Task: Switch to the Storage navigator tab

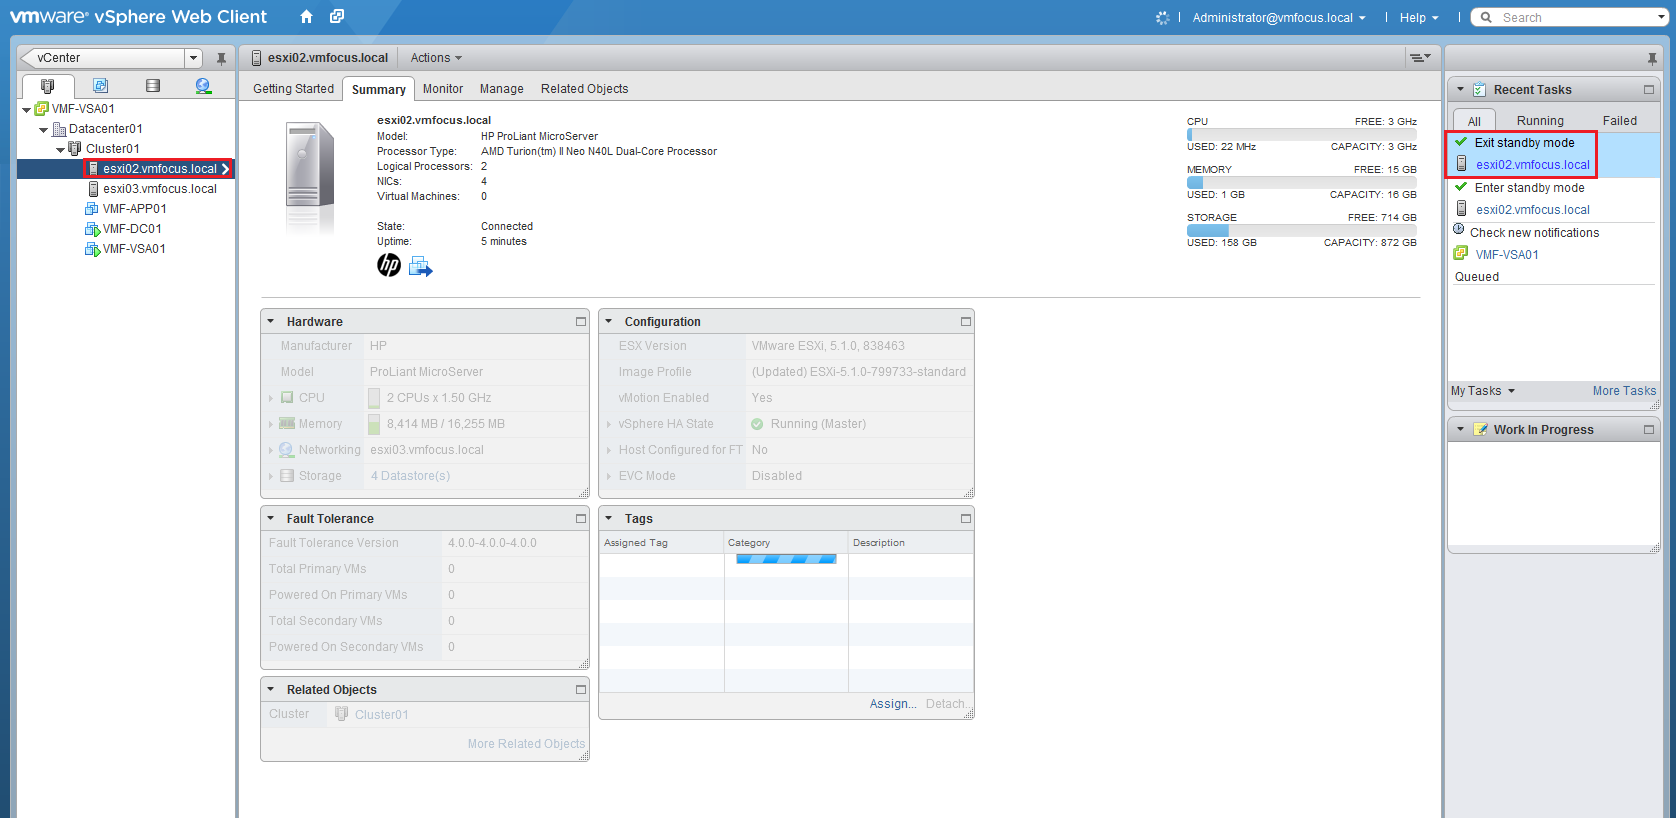Action: pyautogui.click(x=152, y=86)
